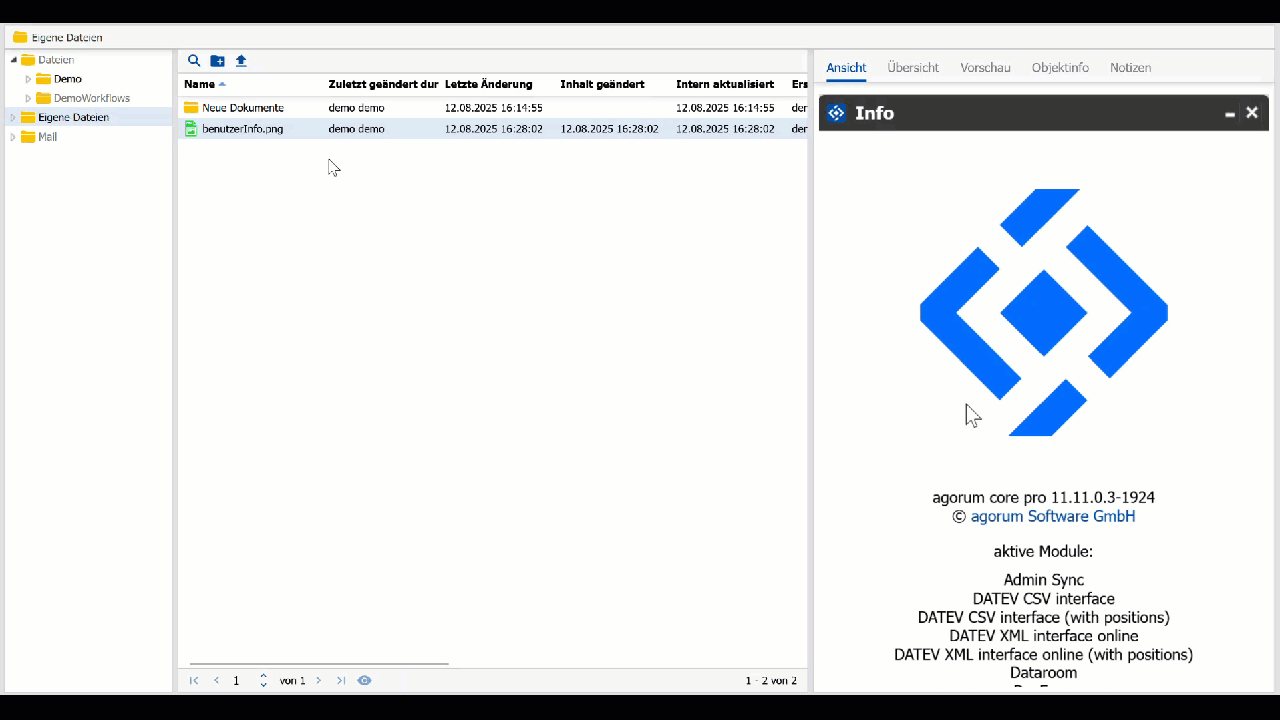The image size is (1280, 720).
Task: Go to previous page in pager
Action: click(216, 681)
